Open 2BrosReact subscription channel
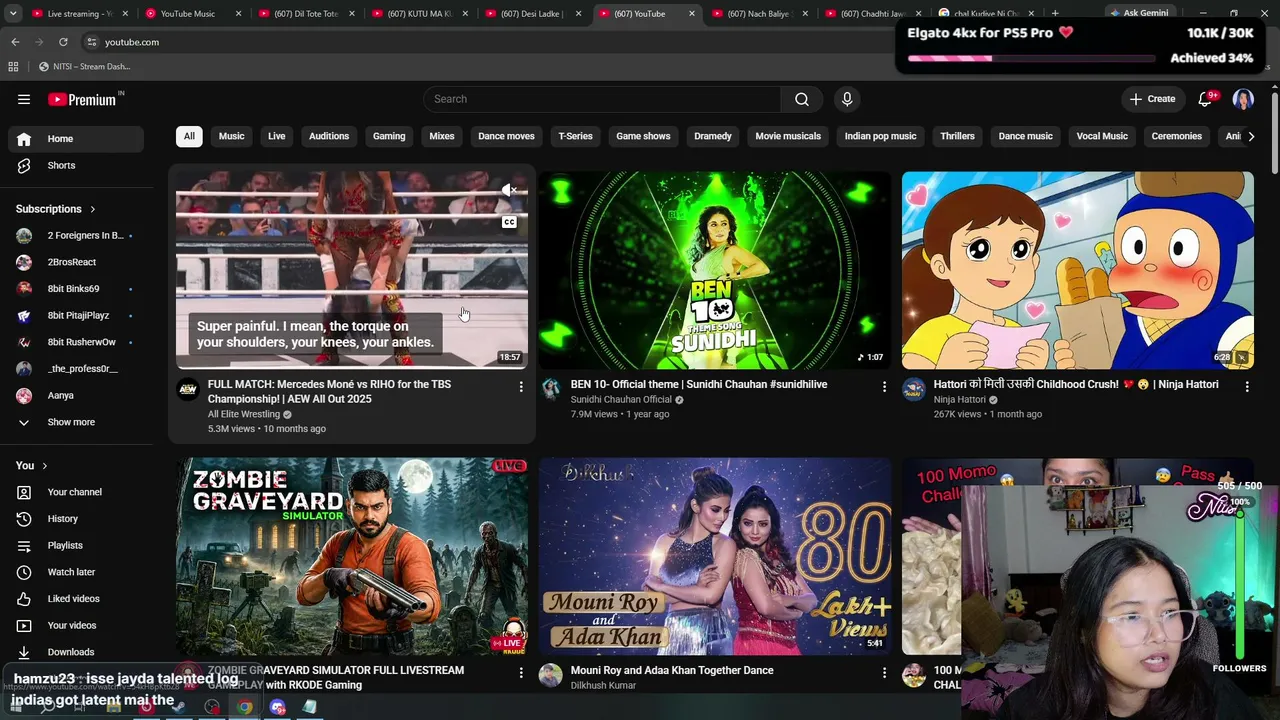Image resolution: width=1280 pixels, height=720 pixels. point(76,262)
